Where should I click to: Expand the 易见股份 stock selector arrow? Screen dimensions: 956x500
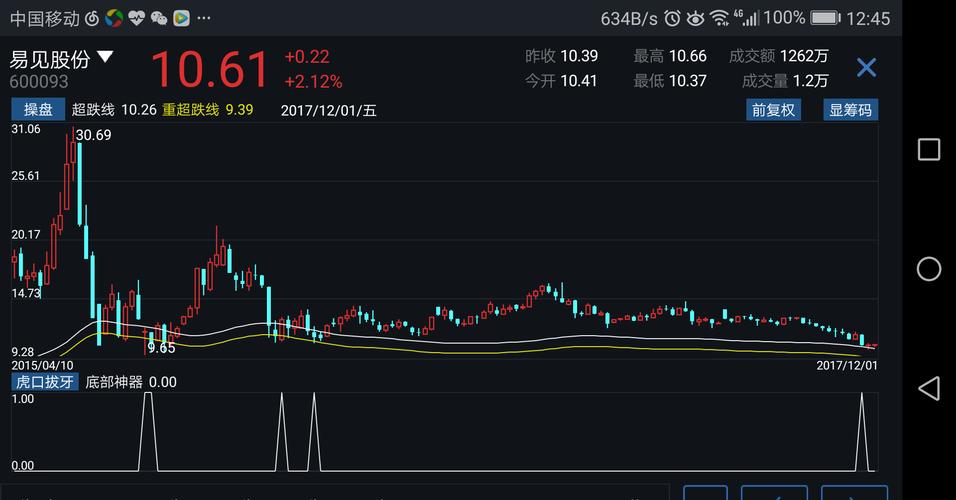[105, 58]
